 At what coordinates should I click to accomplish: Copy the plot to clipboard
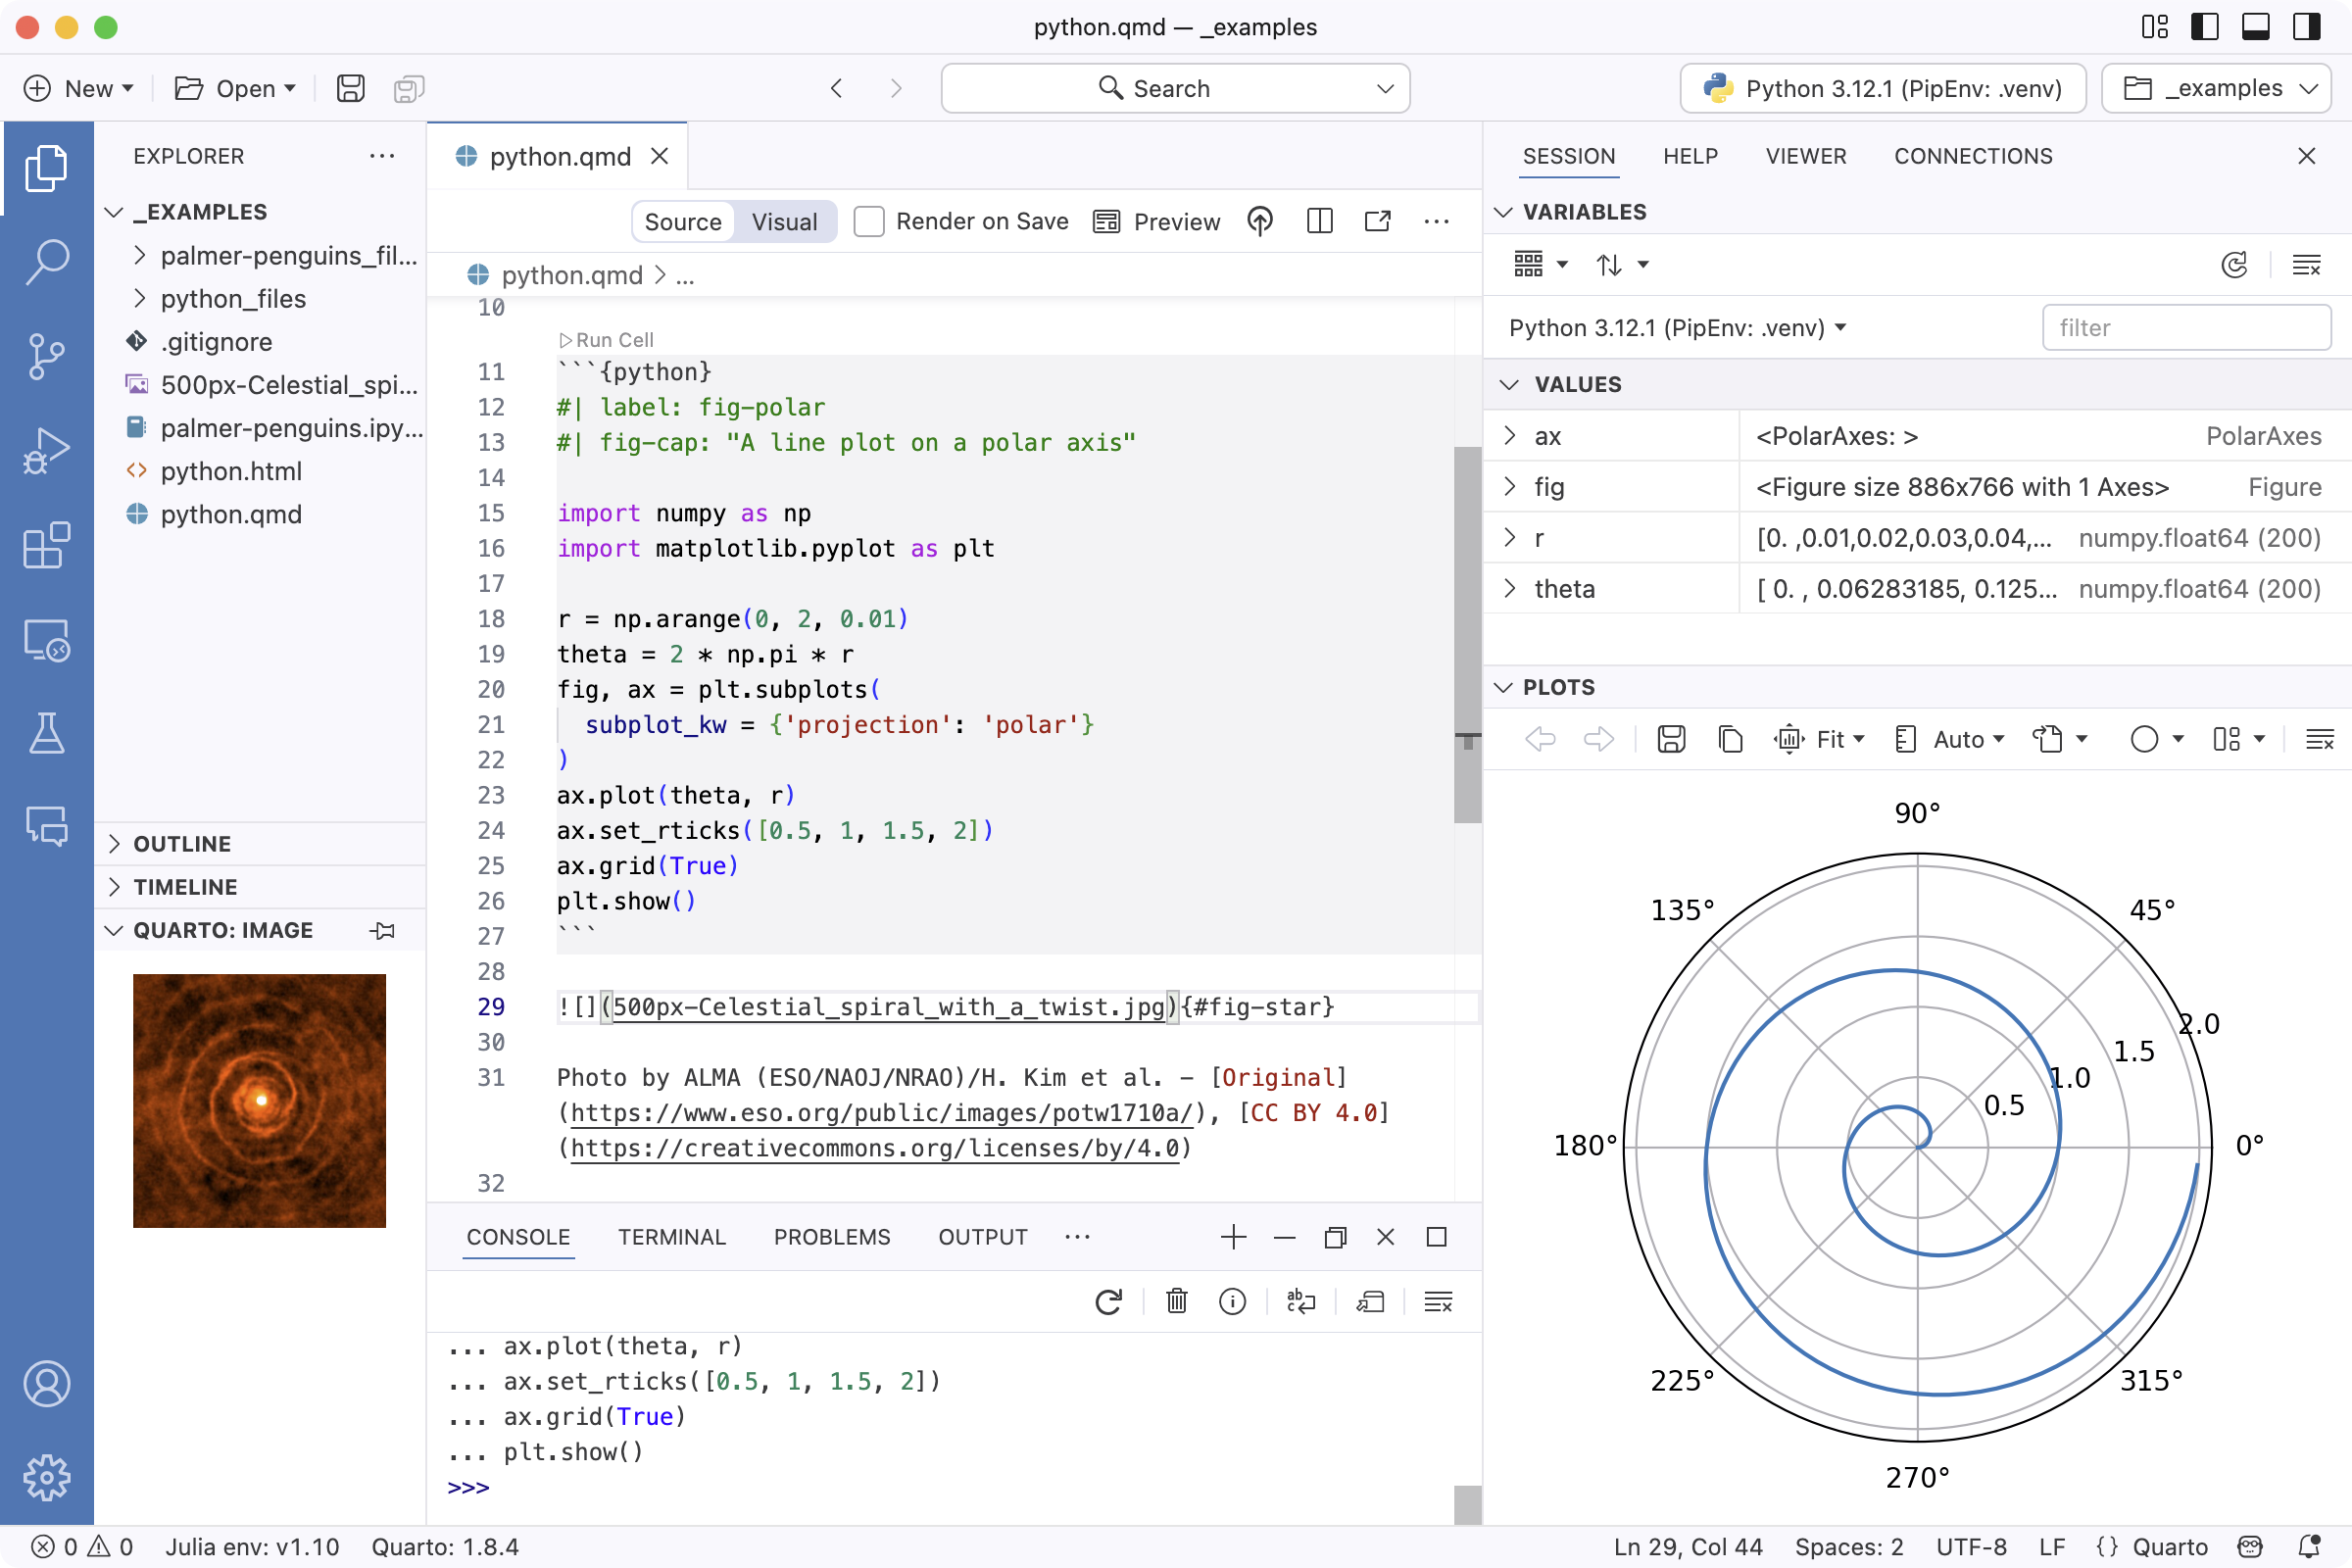point(1729,738)
